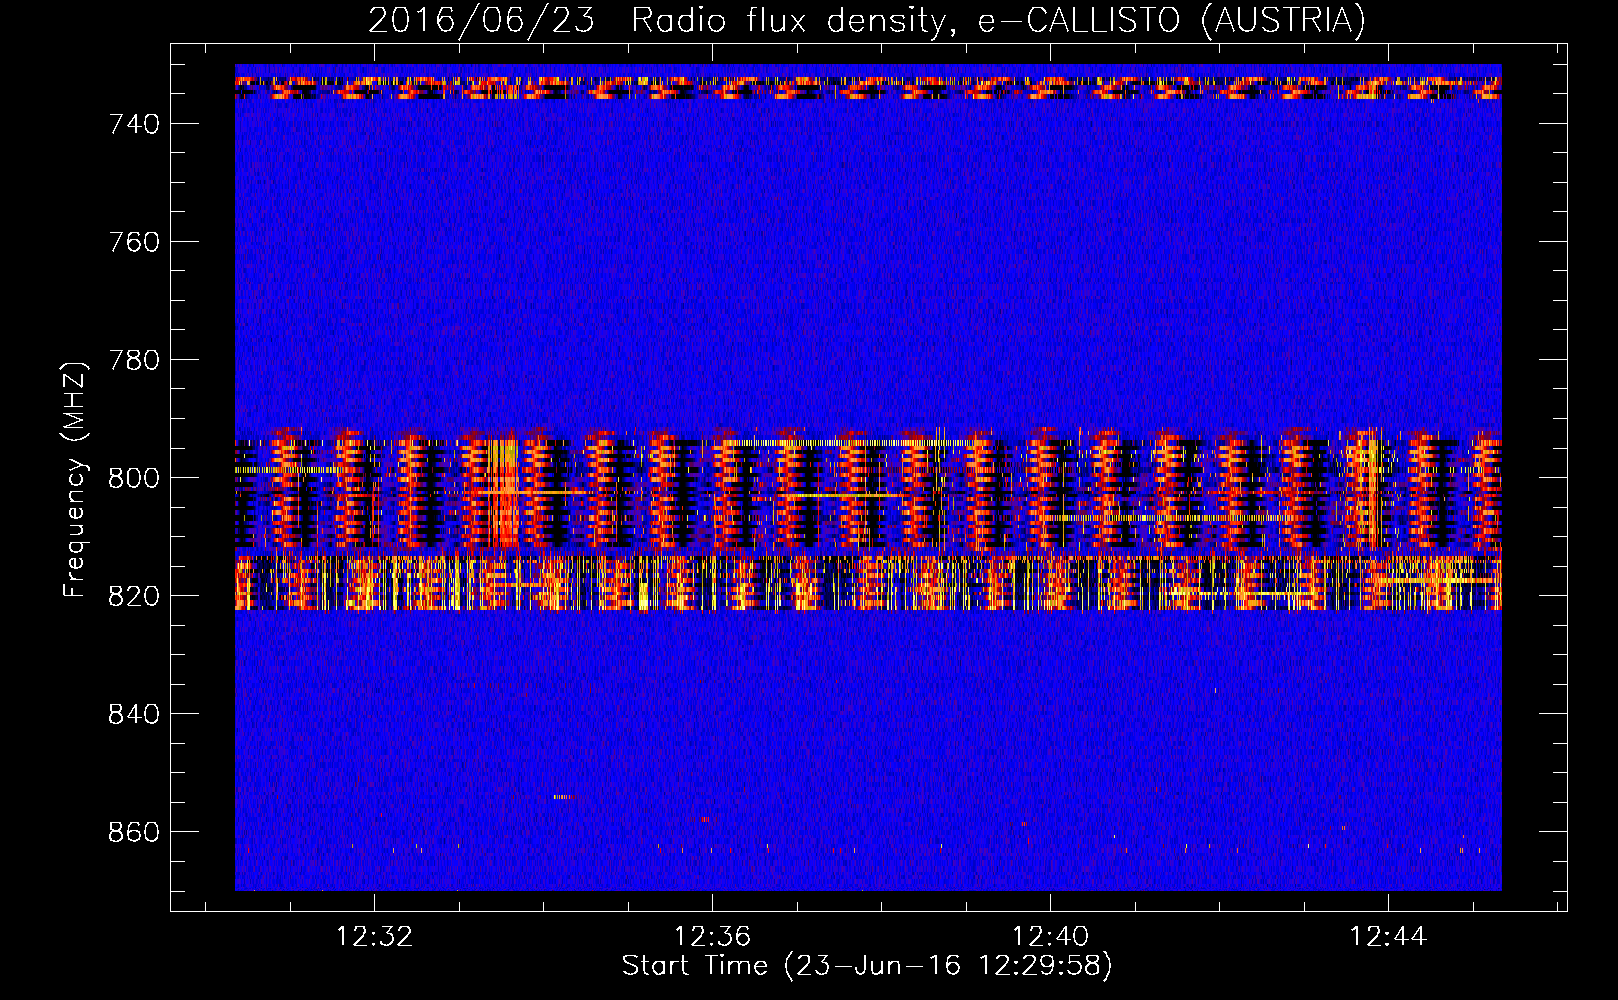Image resolution: width=1618 pixels, height=1000 pixels.
Task: Click the 820 frequency tick label
Action: (x=134, y=596)
